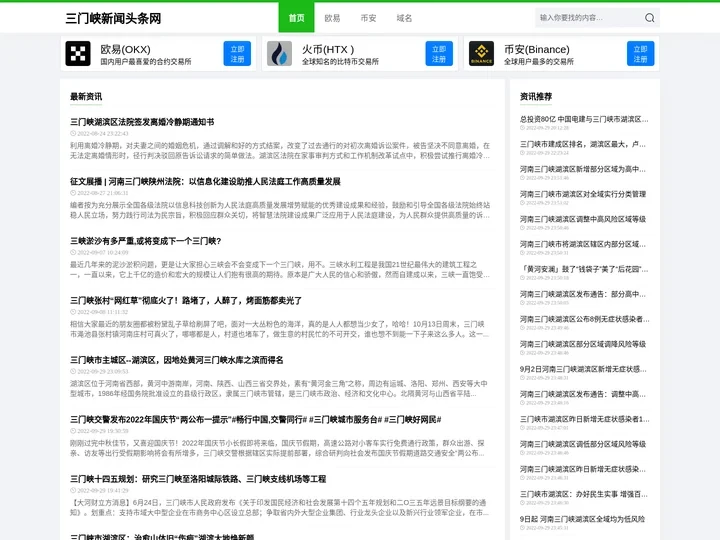Click the 三门峡新闻头条网 site title
This screenshot has width=720, height=540.
[113, 18]
